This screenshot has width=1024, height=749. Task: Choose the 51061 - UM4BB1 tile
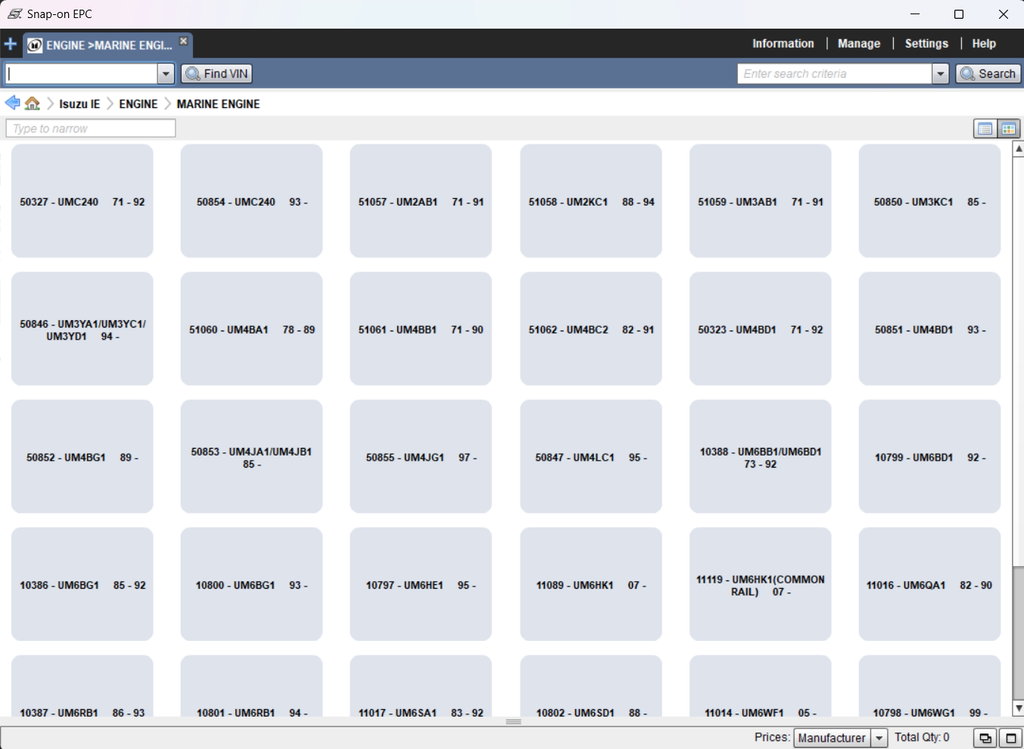(x=421, y=329)
